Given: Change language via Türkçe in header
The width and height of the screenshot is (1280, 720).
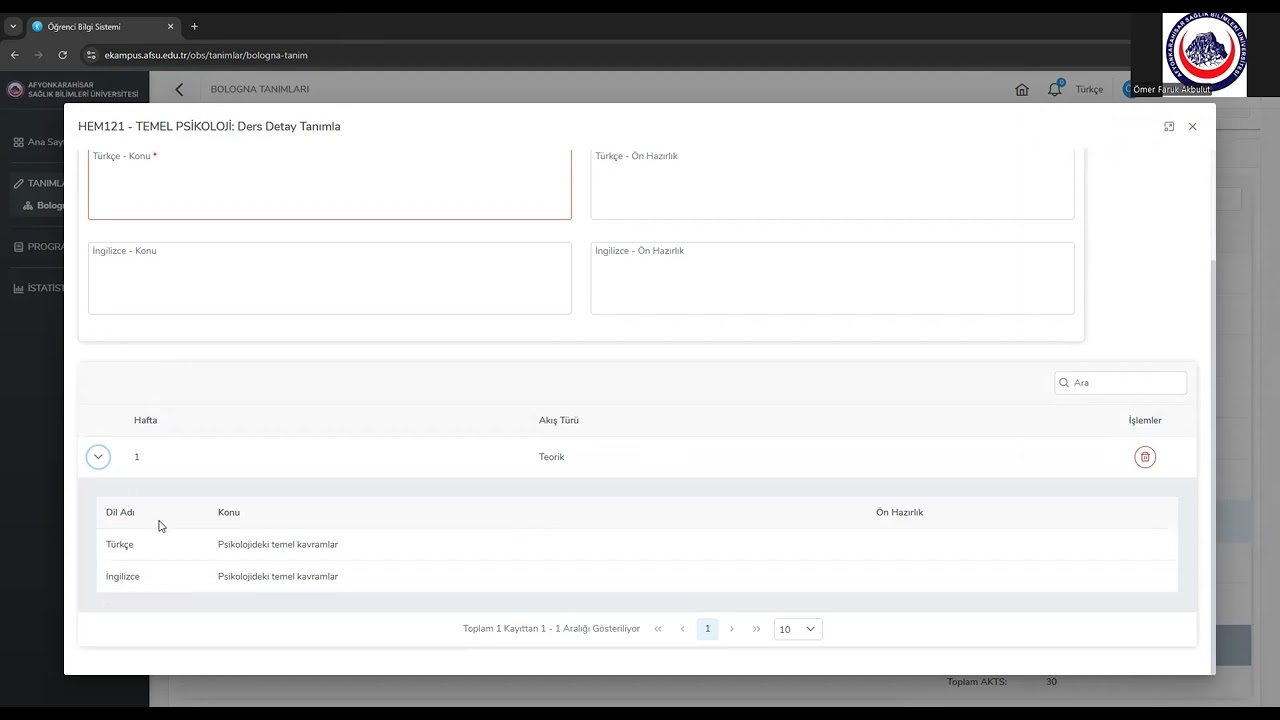Looking at the screenshot, I should pos(1089,89).
